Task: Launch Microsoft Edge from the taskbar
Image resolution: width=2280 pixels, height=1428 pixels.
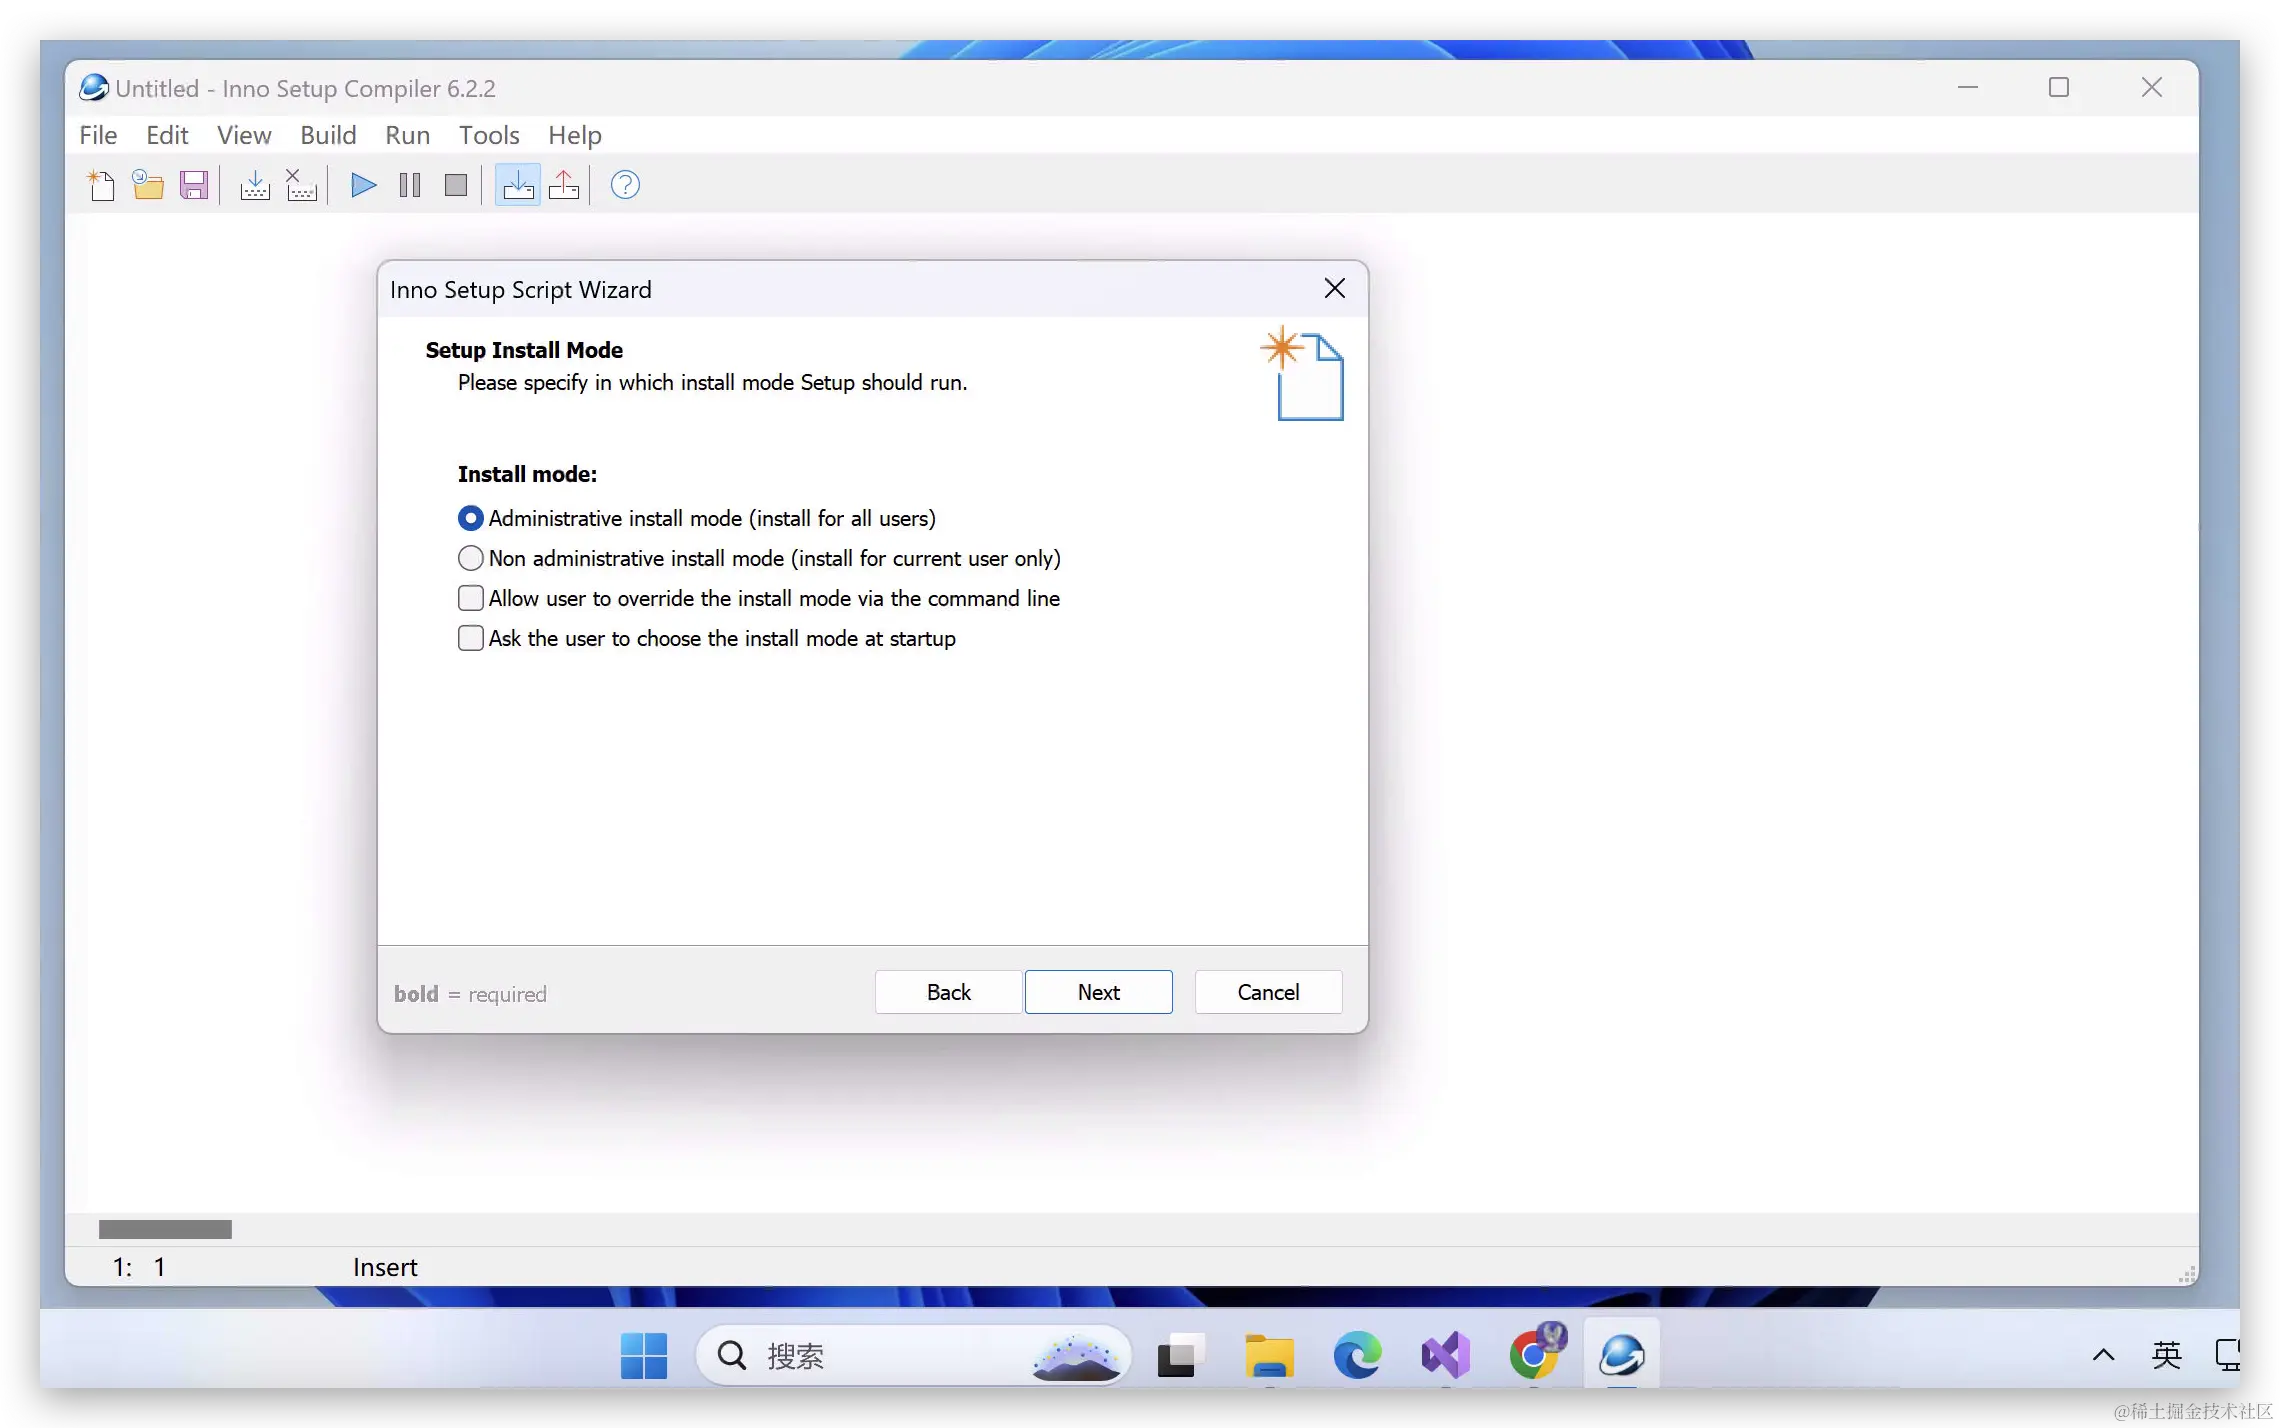Action: pos(1357,1356)
